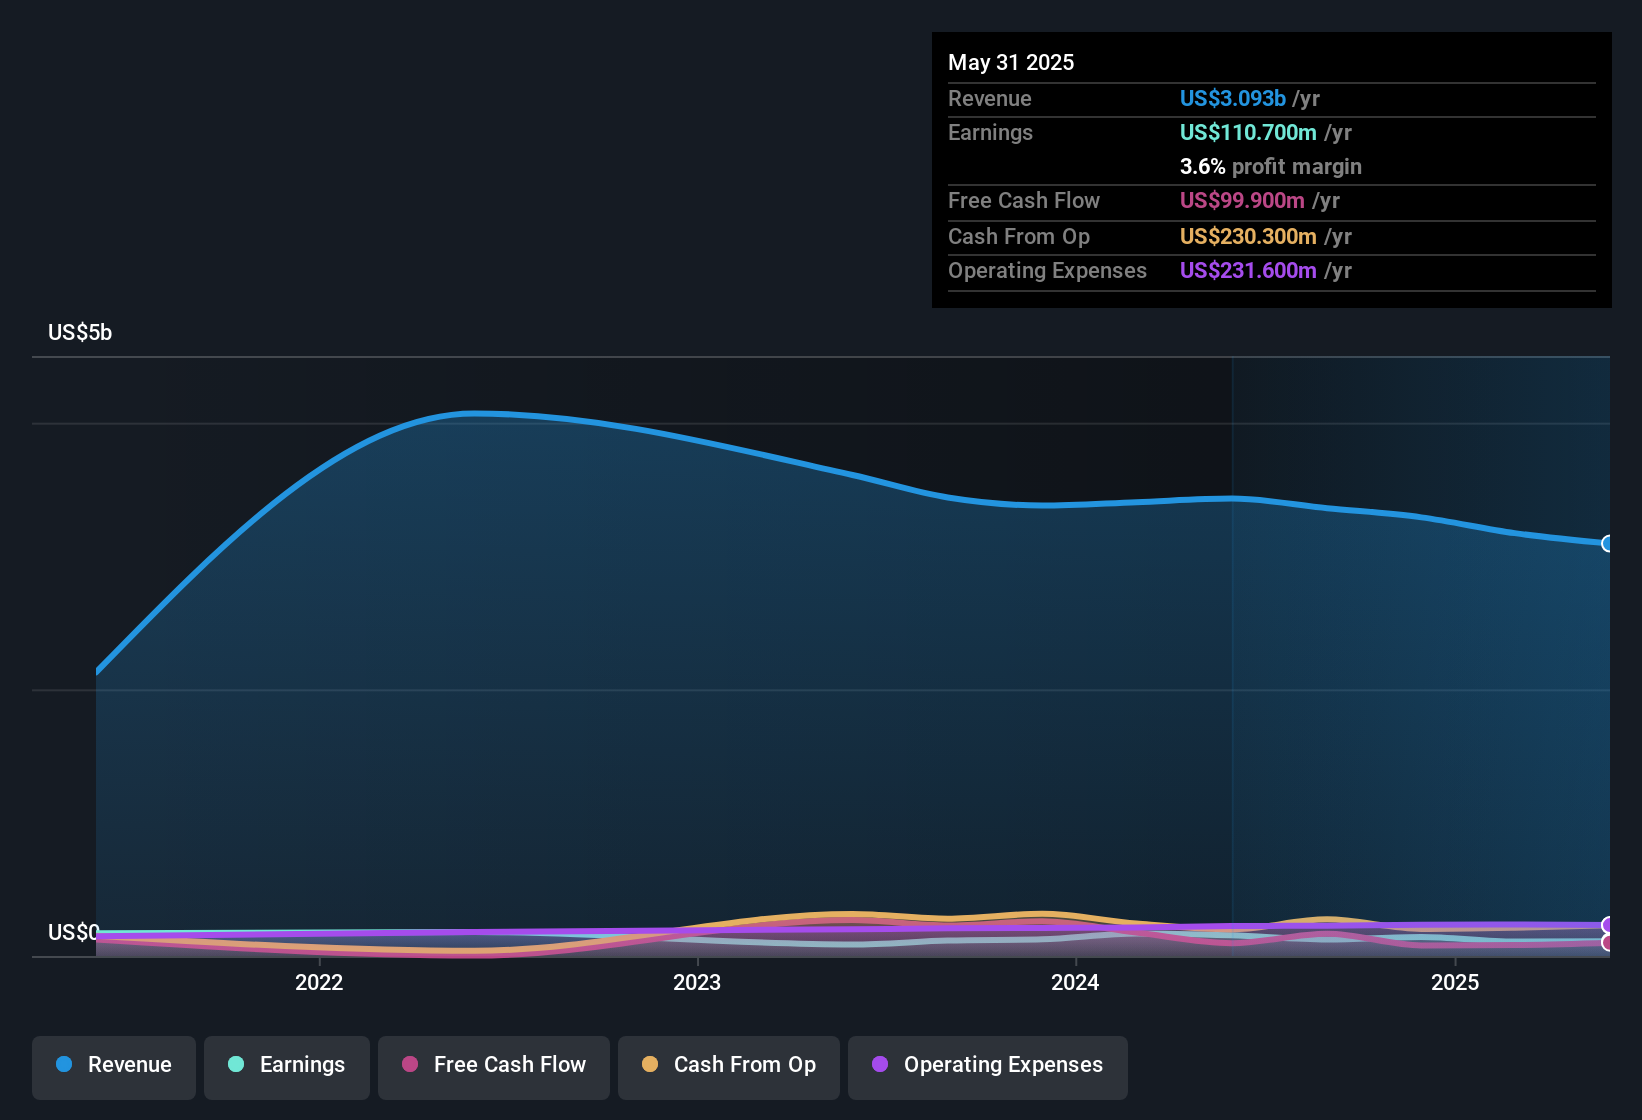Click the 2022 x-axis label
Screen dimensions: 1642x1120
tap(319, 982)
